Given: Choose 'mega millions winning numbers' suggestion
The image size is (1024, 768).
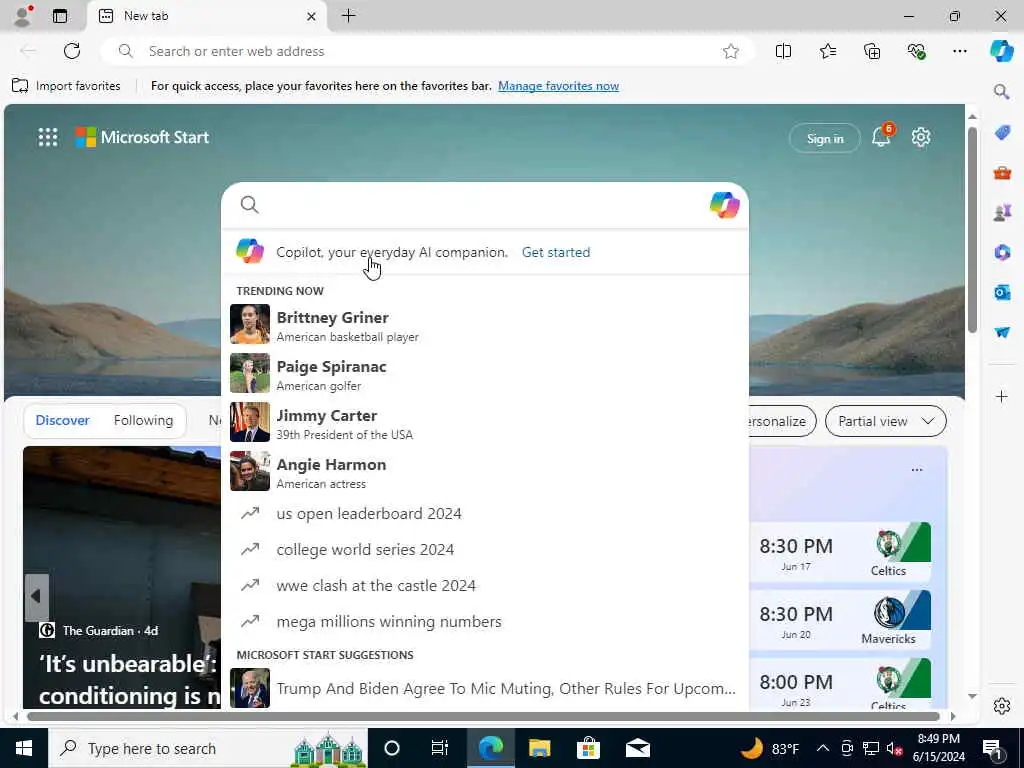Looking at the screenshot, I should coord(485,621).
